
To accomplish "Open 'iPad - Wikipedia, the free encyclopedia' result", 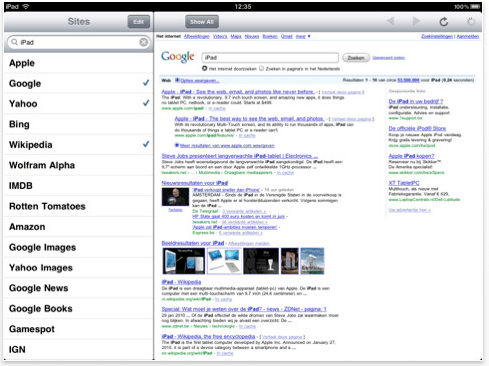I will point(208,336).
